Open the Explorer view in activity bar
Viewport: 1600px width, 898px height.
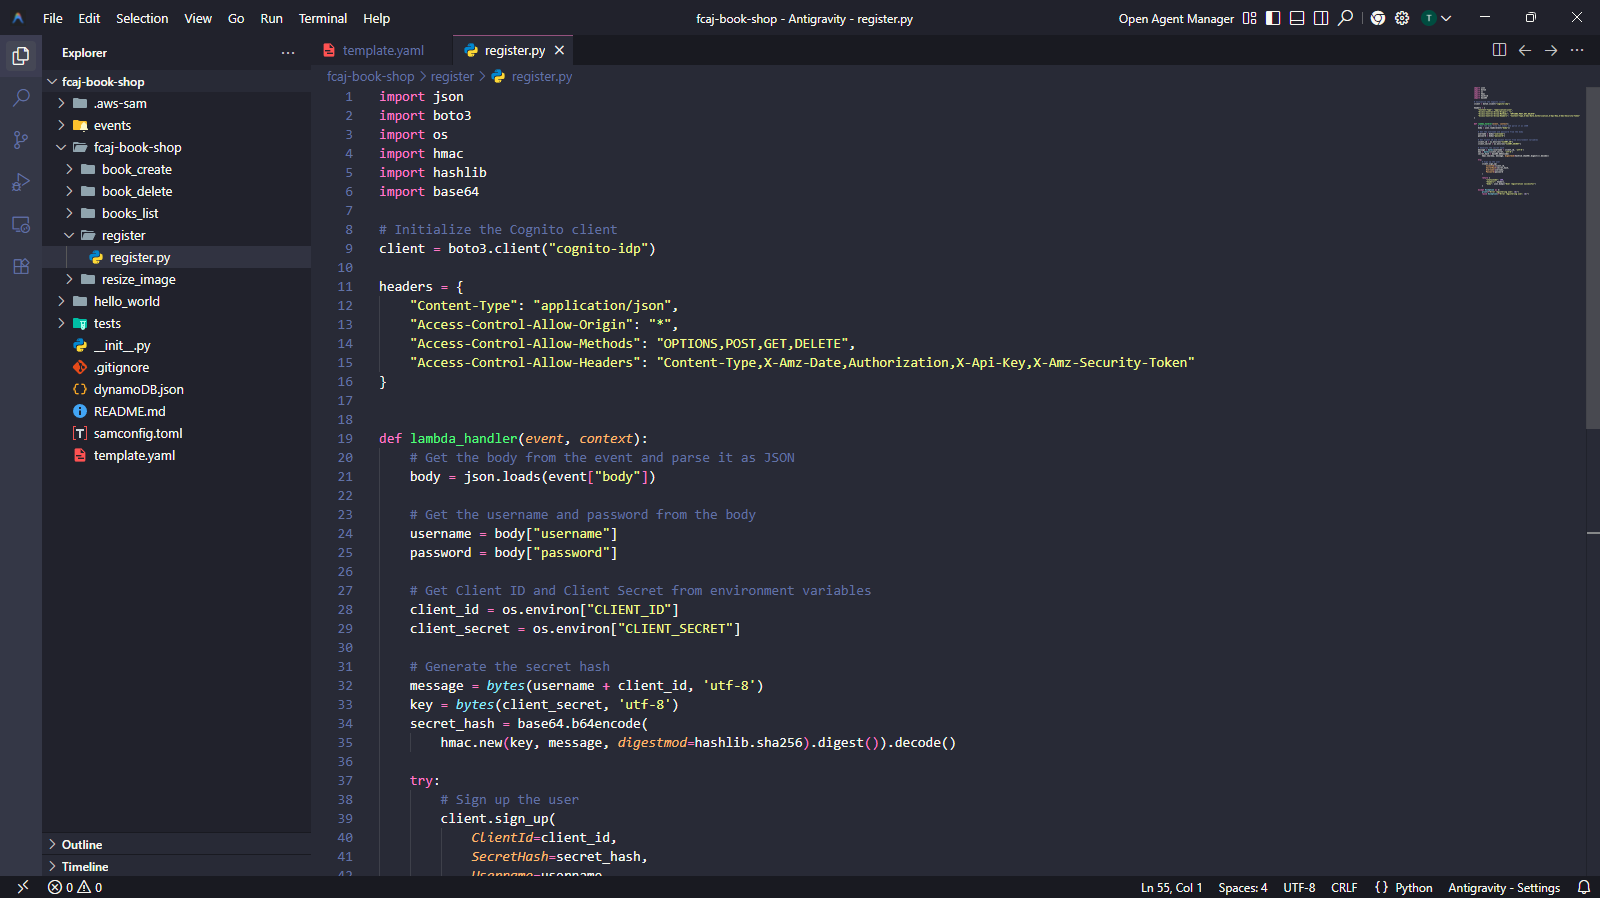[21, 56]
